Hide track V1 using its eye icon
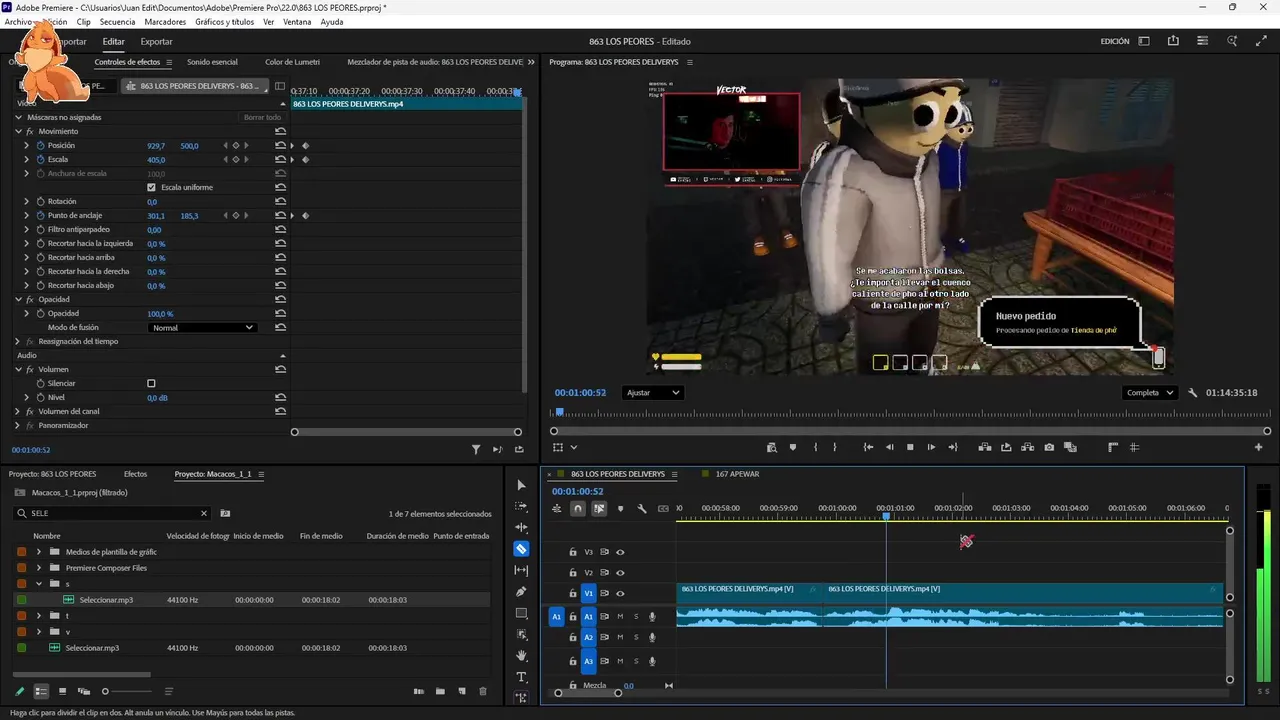The width and height of the screenshot is (1280, 720). (620, 594)
